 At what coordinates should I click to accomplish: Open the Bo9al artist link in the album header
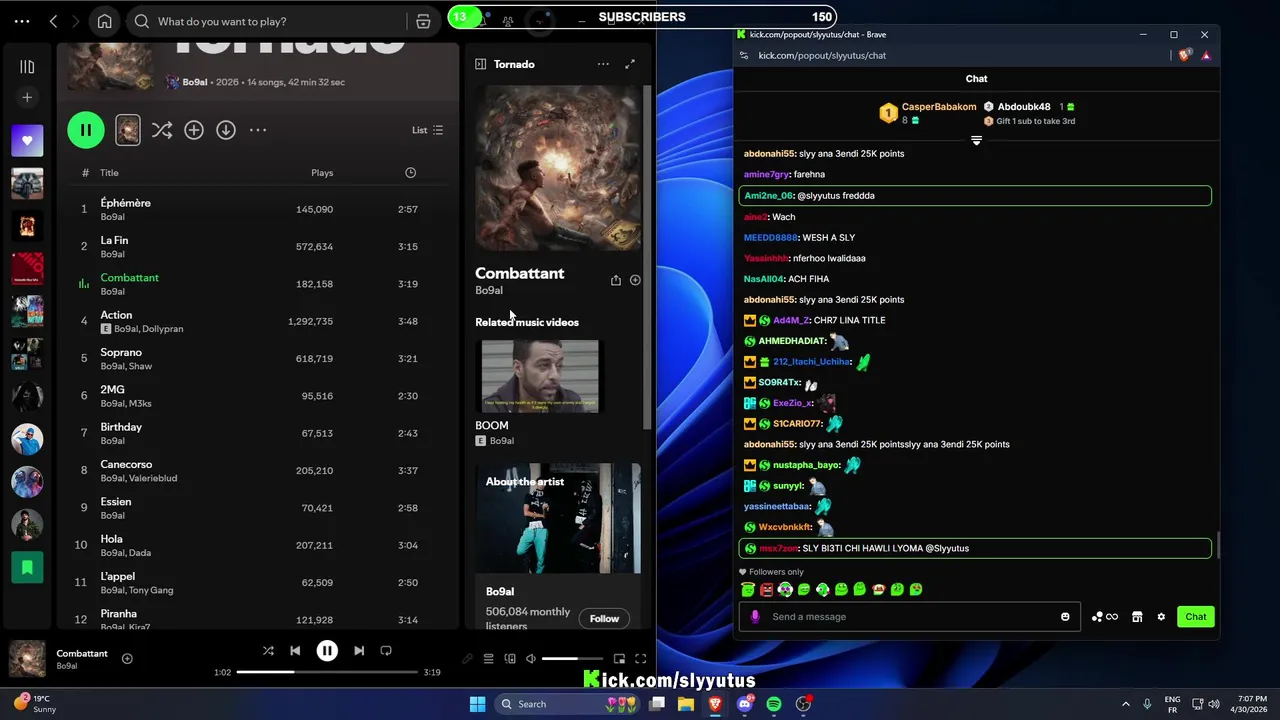[x=195, y=82]
